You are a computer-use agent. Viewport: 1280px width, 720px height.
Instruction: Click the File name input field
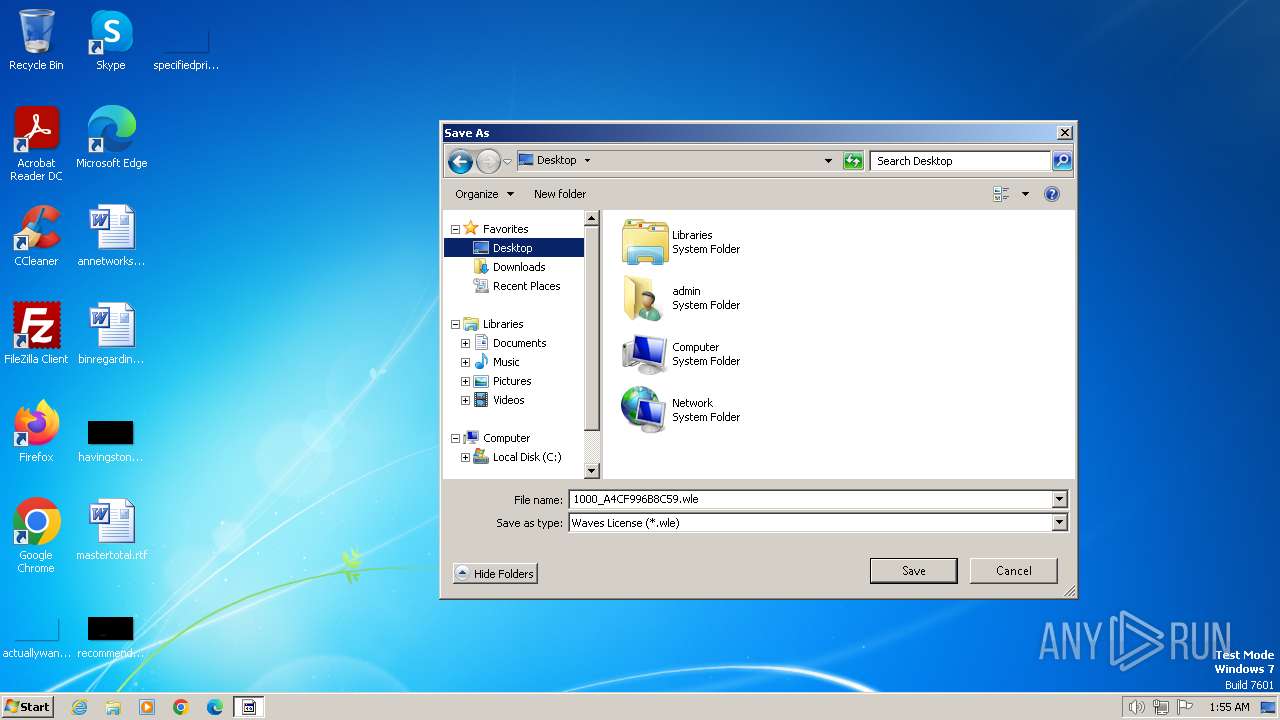coord(810,499)
